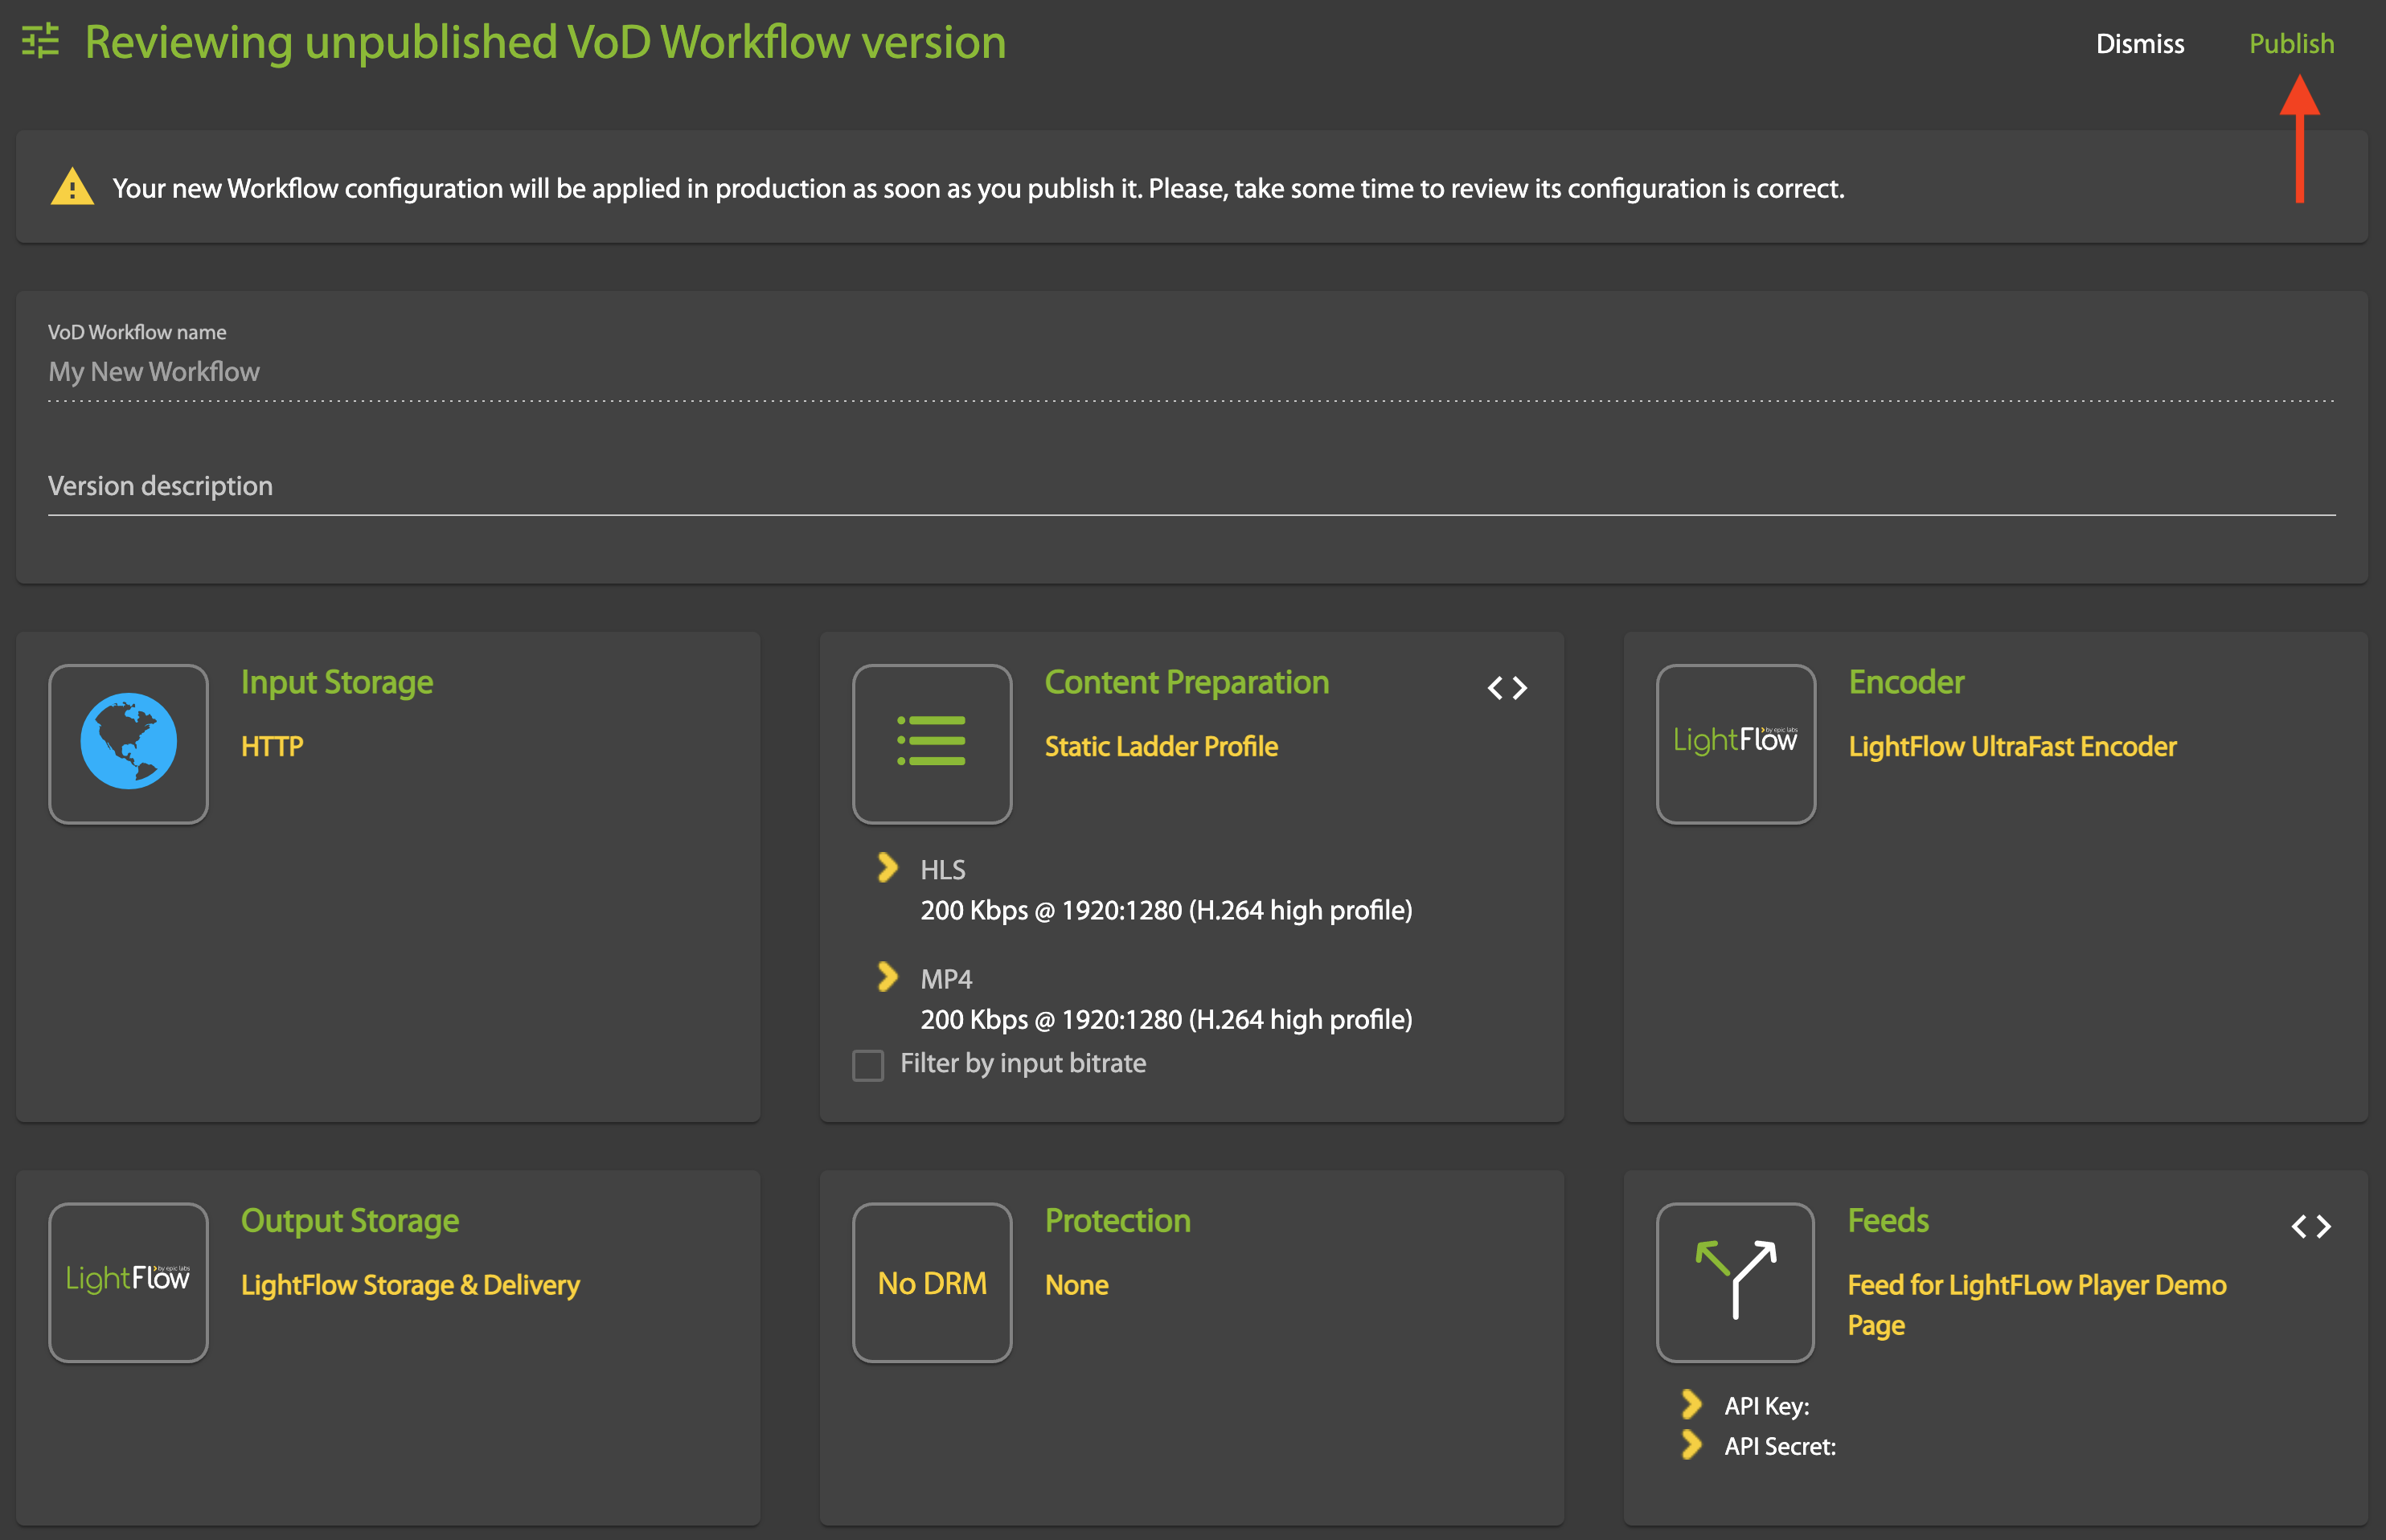Click the Feeds split-arrows icon
Image resolution: width=2386 pixels, height=1540 pixels.
coord(1735,1282)
